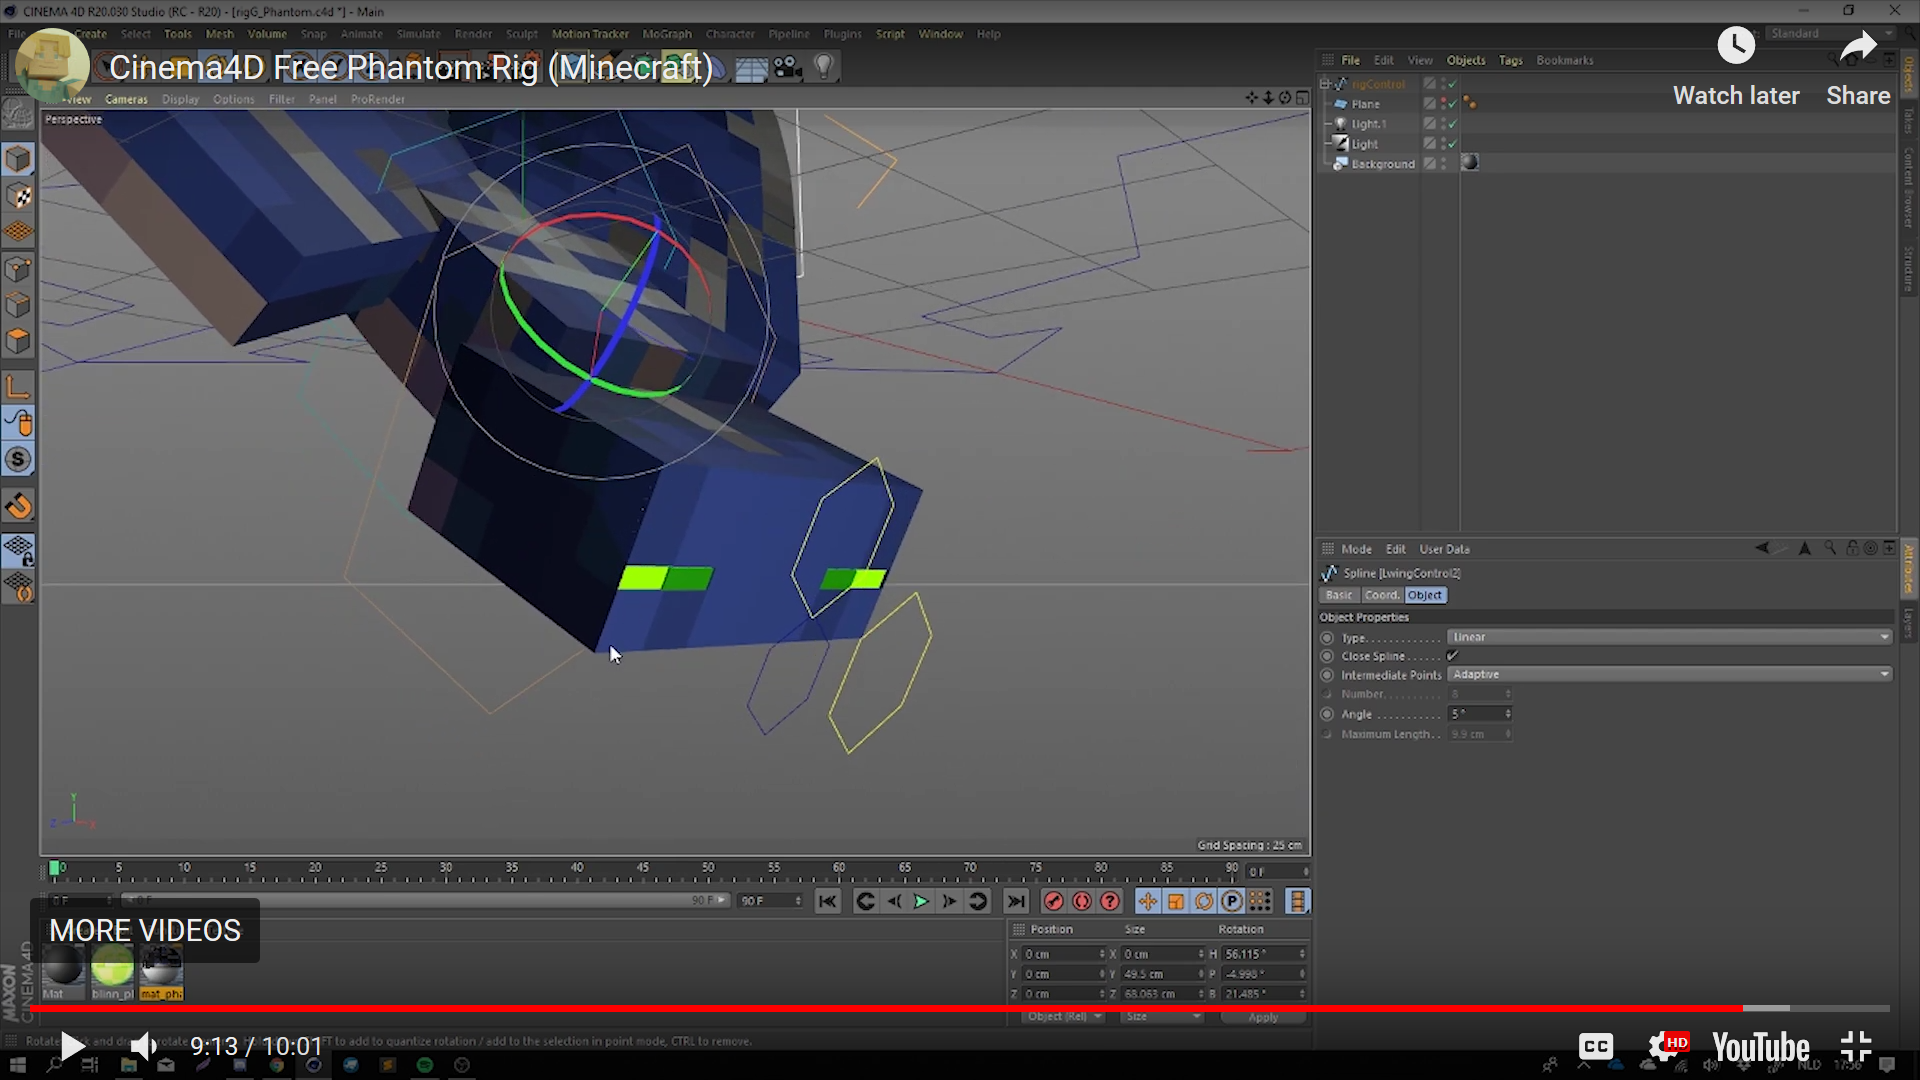Click the Rotation H value field
1920x1080 pixels.
(1260, 954)
